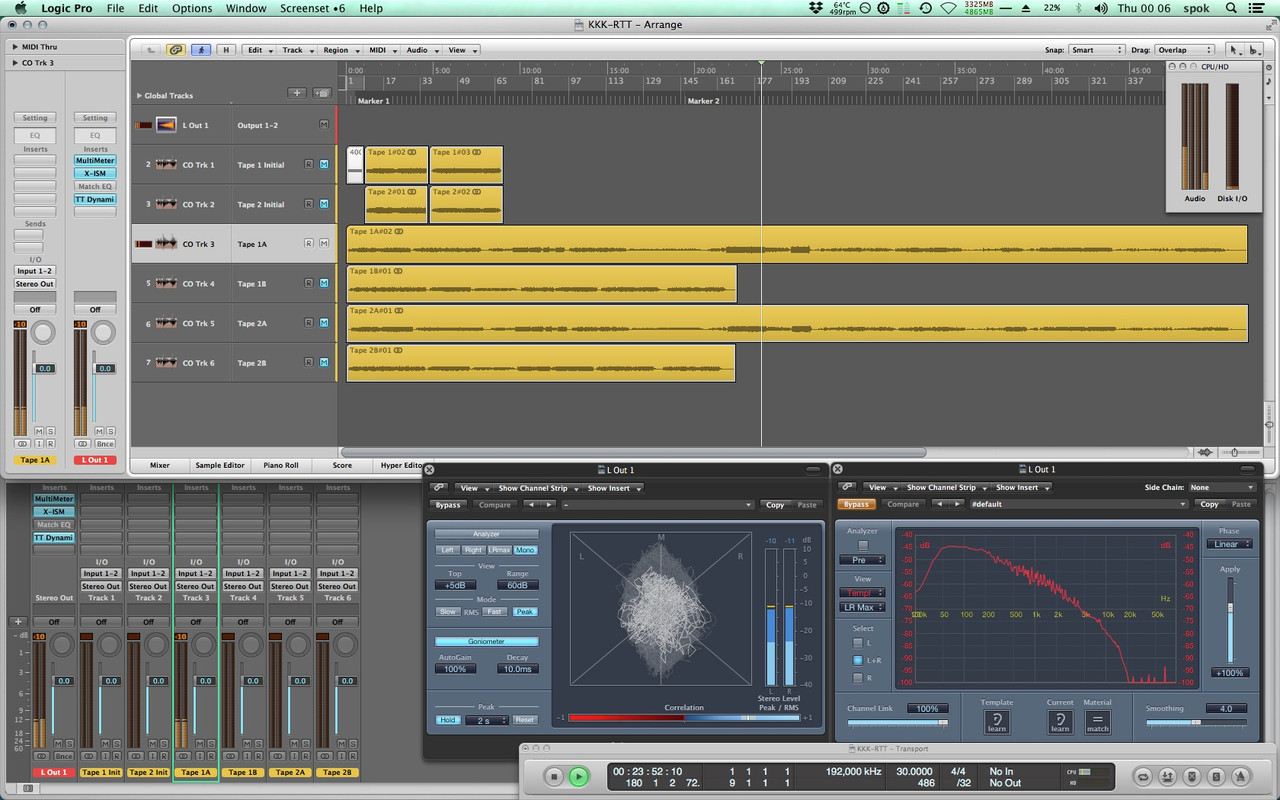Click the Bluetooth icon in menu bar

point(1078,8)
